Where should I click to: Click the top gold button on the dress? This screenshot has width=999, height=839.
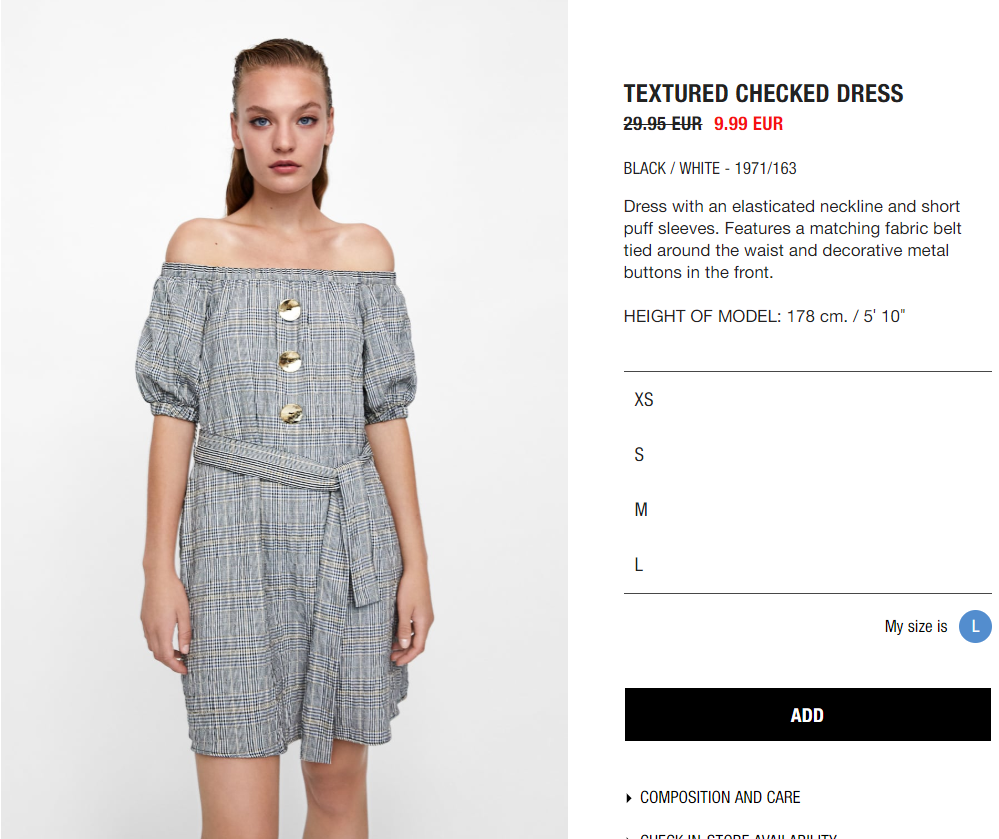(290, 310)
